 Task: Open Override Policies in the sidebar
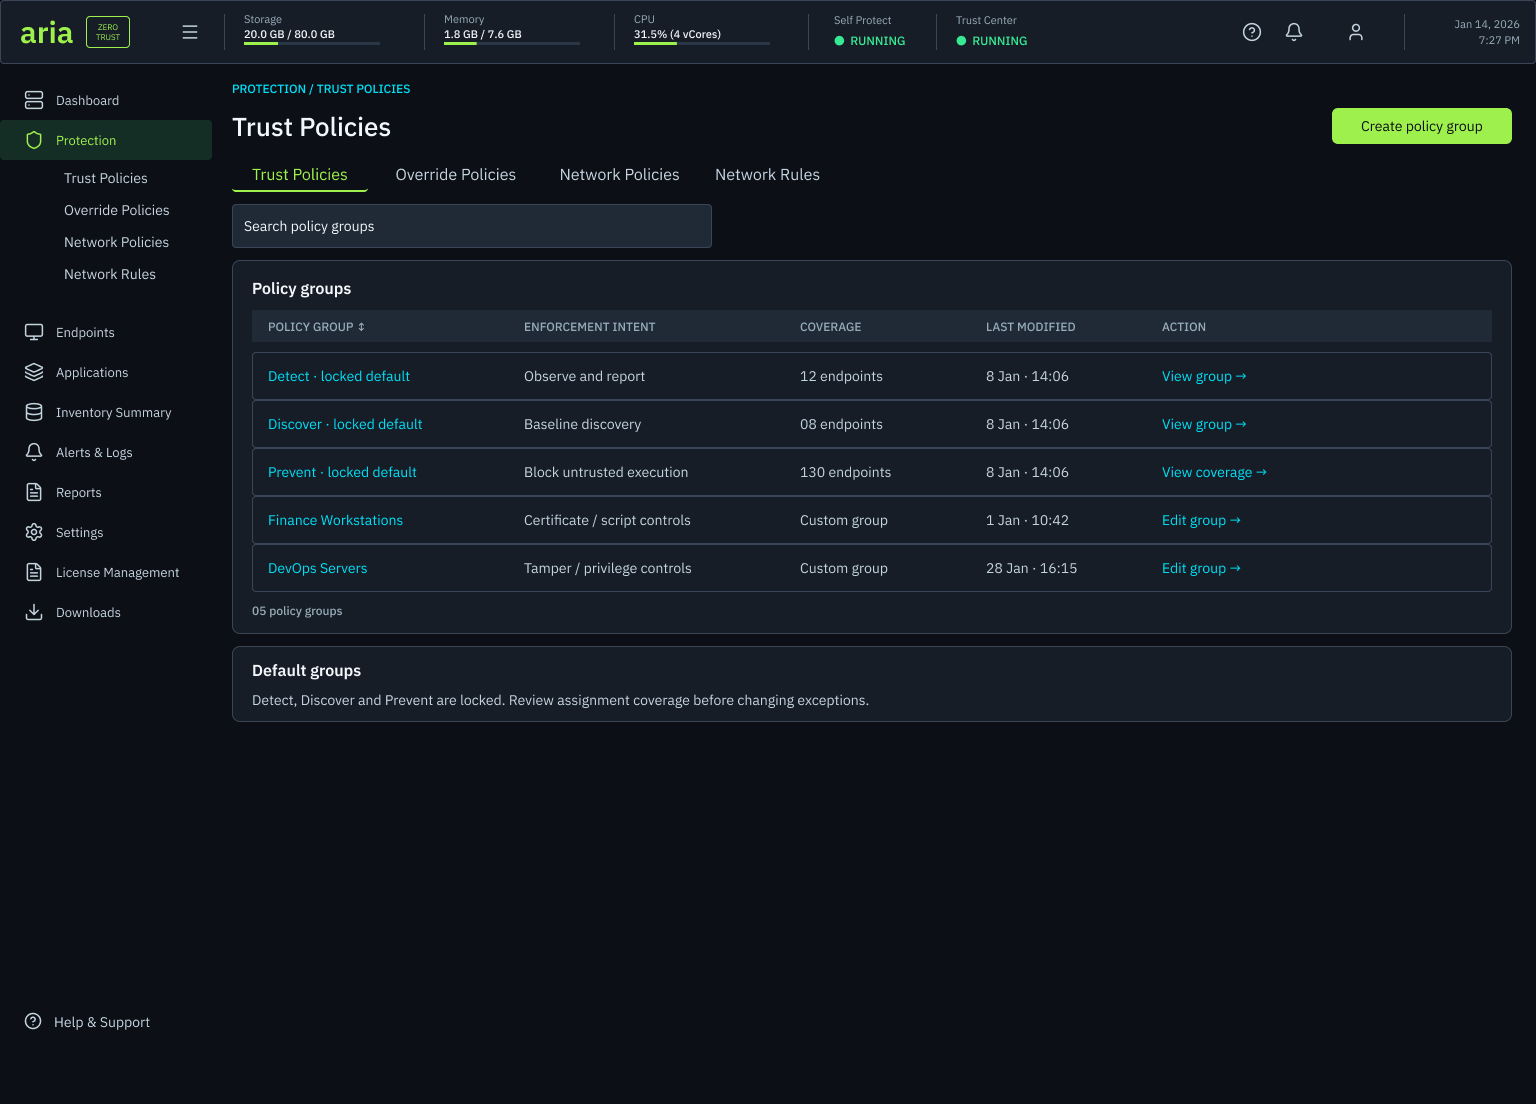coord(117,210)
